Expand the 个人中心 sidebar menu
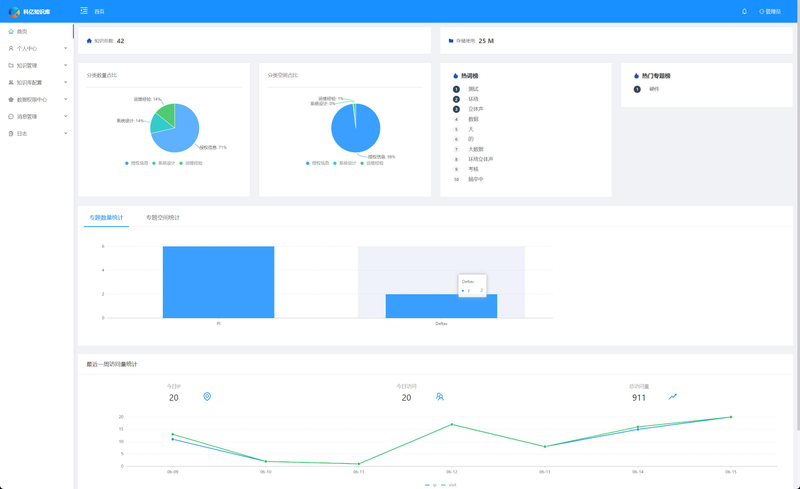The height and width of the screenshot is (489, 800). pos(36,48)
